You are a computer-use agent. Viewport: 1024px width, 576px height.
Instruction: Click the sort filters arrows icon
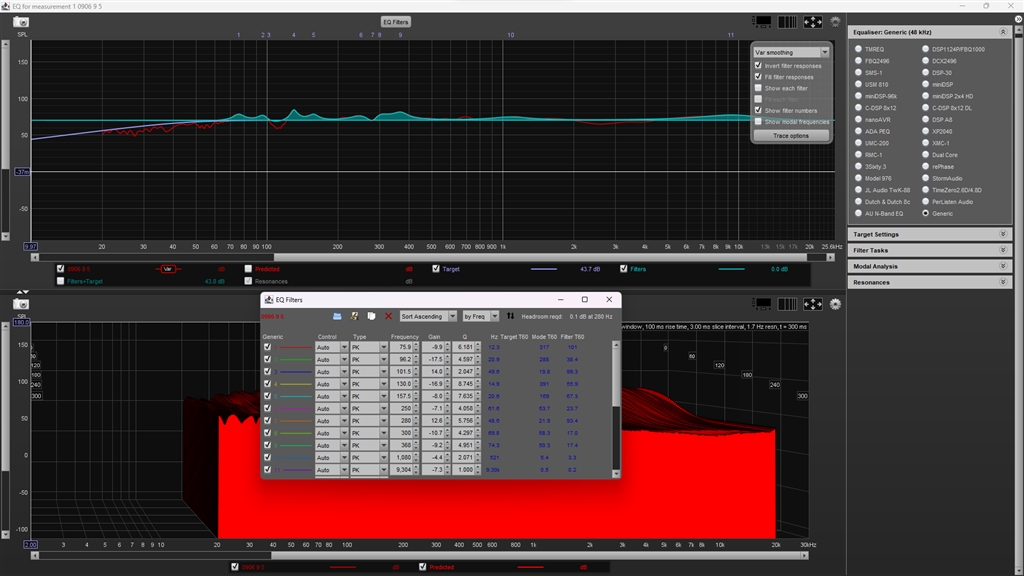click(x=510, y=316)
